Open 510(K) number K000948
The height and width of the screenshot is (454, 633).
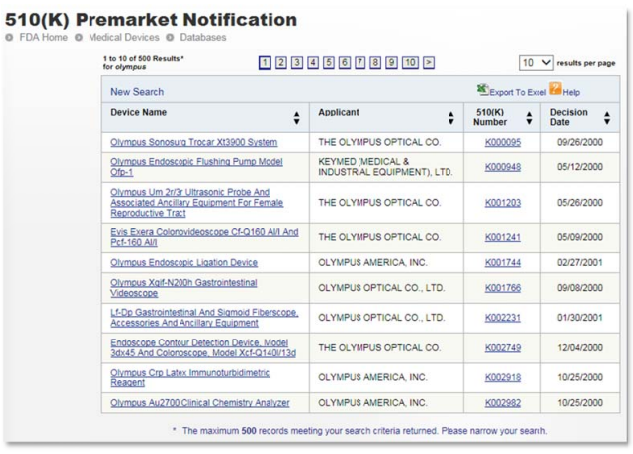tap(502, 167)
